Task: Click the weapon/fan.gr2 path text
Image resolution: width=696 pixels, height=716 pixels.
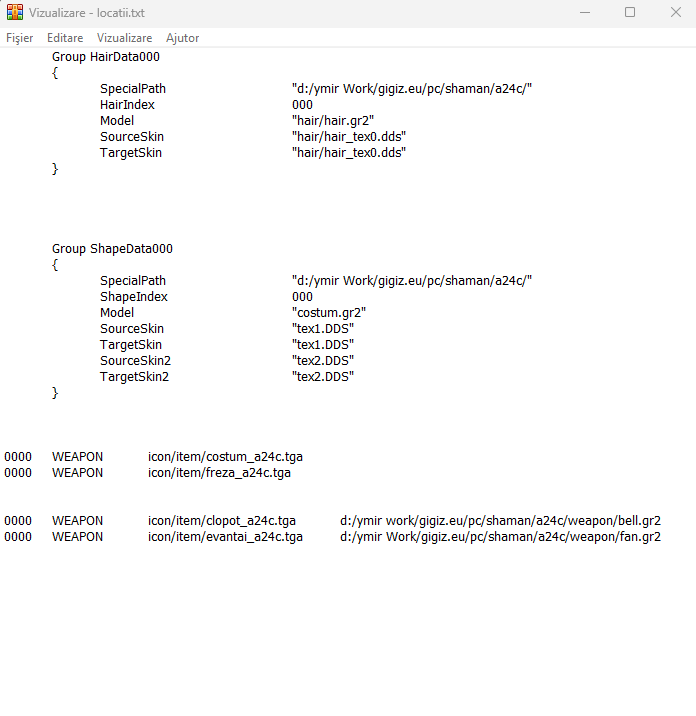Action: pos(500,537)
